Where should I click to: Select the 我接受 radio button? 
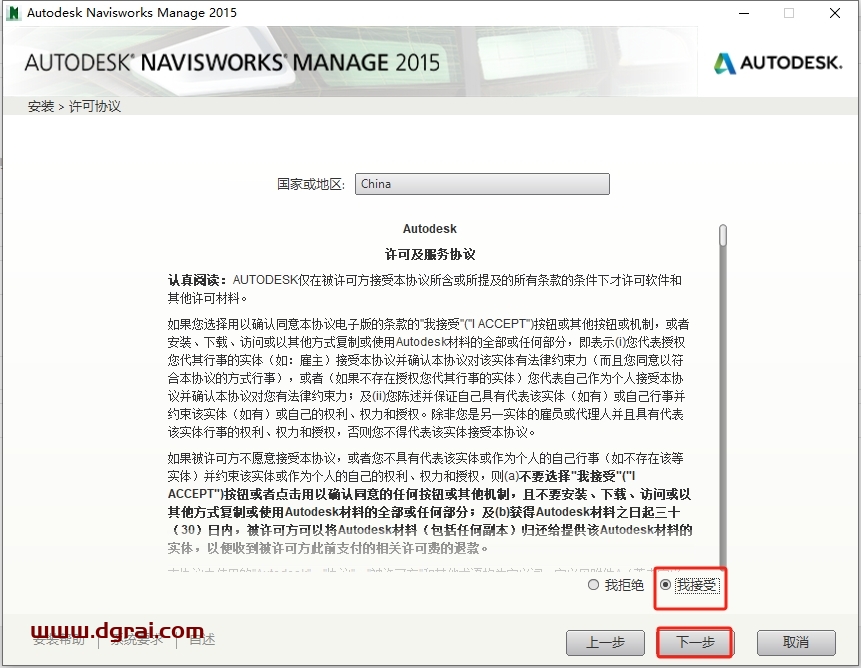point(666,585)
